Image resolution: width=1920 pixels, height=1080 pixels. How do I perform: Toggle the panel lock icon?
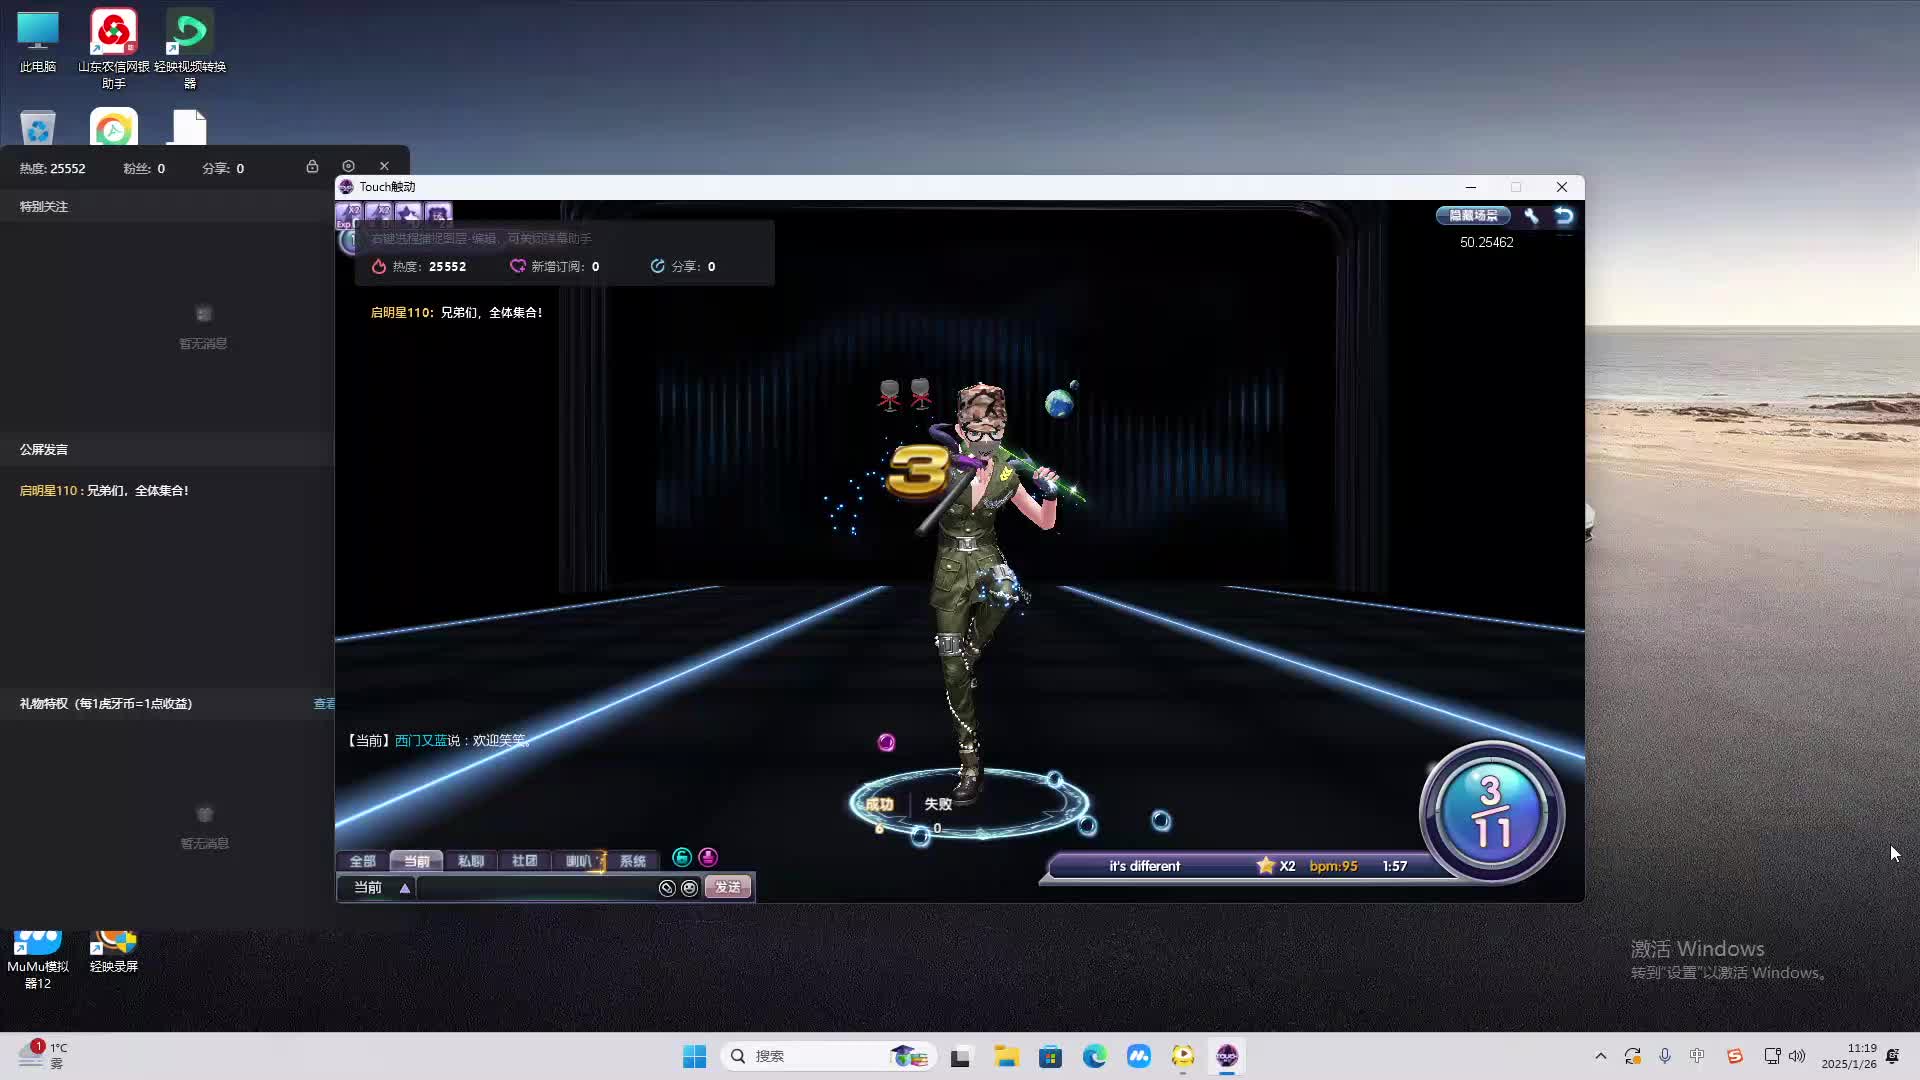coord(312,166)
